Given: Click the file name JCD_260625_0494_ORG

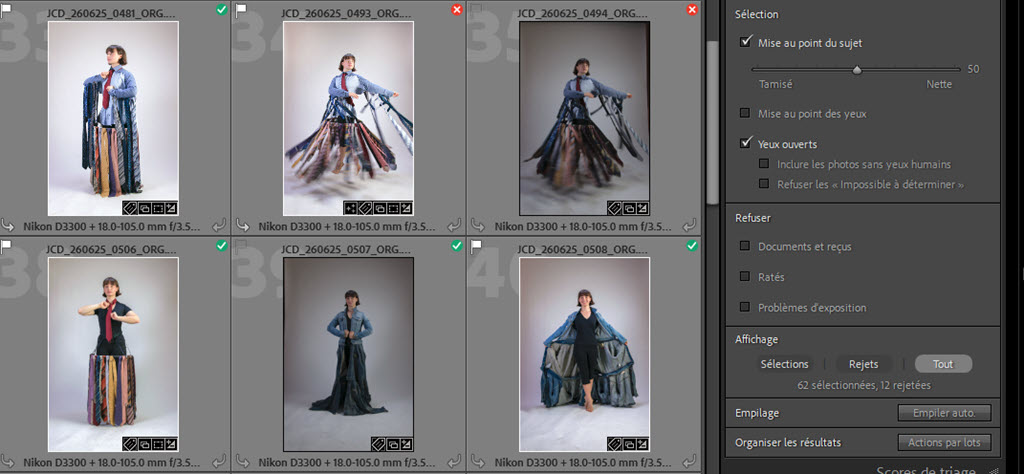Looking at the screenshot, I should pos(584,13).
